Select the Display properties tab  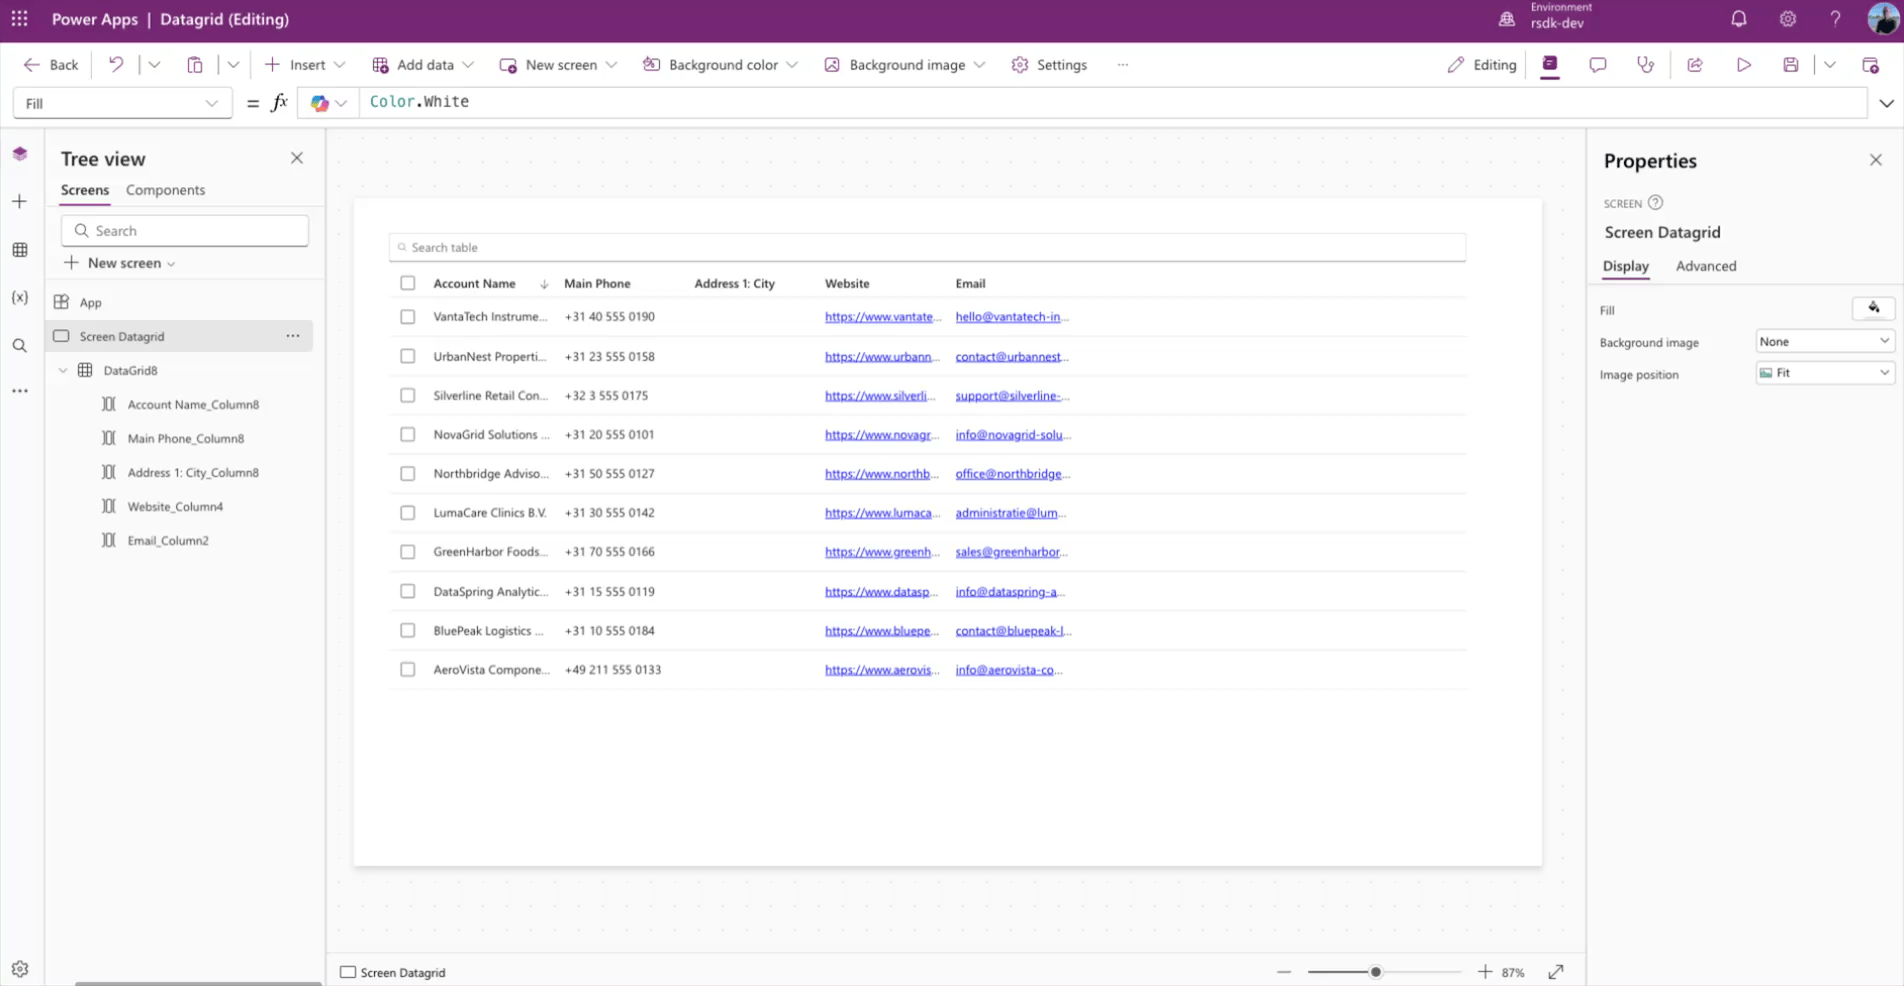[x=1626, y=266]
